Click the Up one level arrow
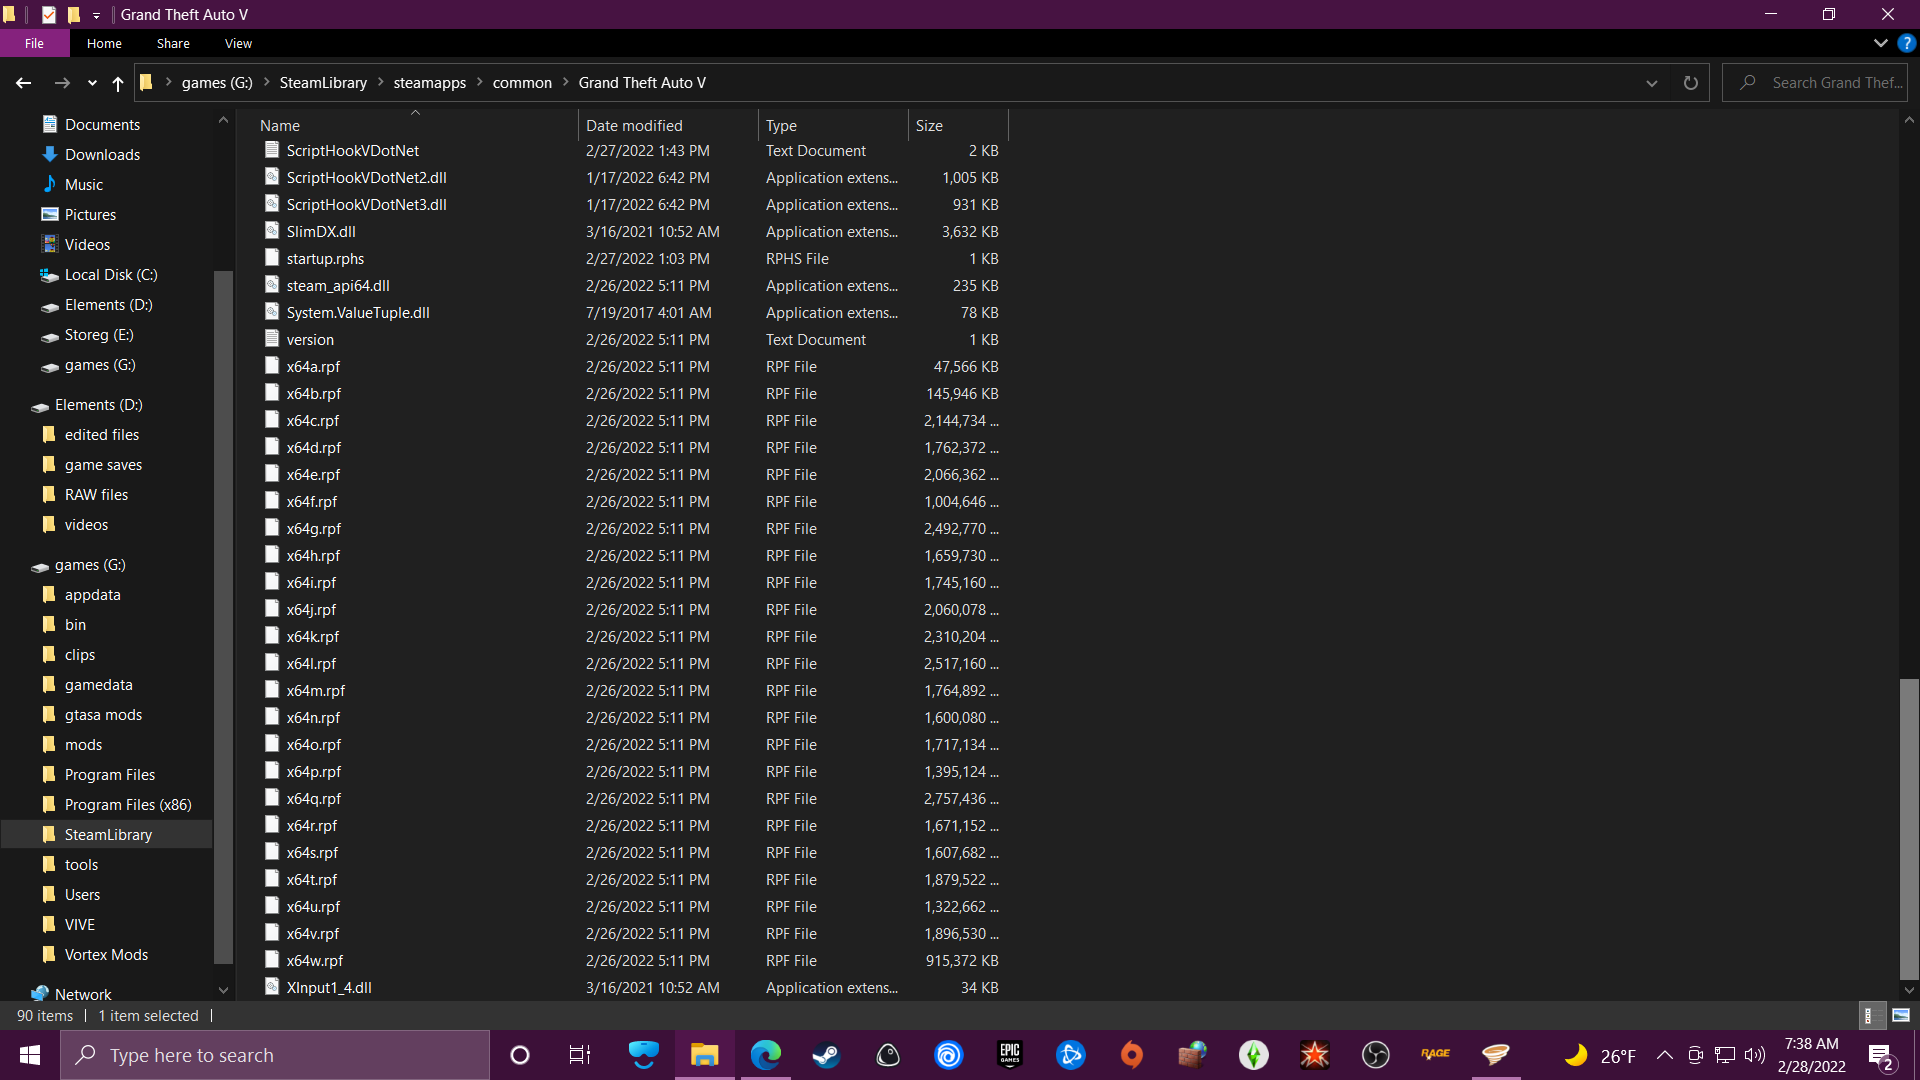1920x1080 pixels. pyautogui.click(x=118, y=83)
